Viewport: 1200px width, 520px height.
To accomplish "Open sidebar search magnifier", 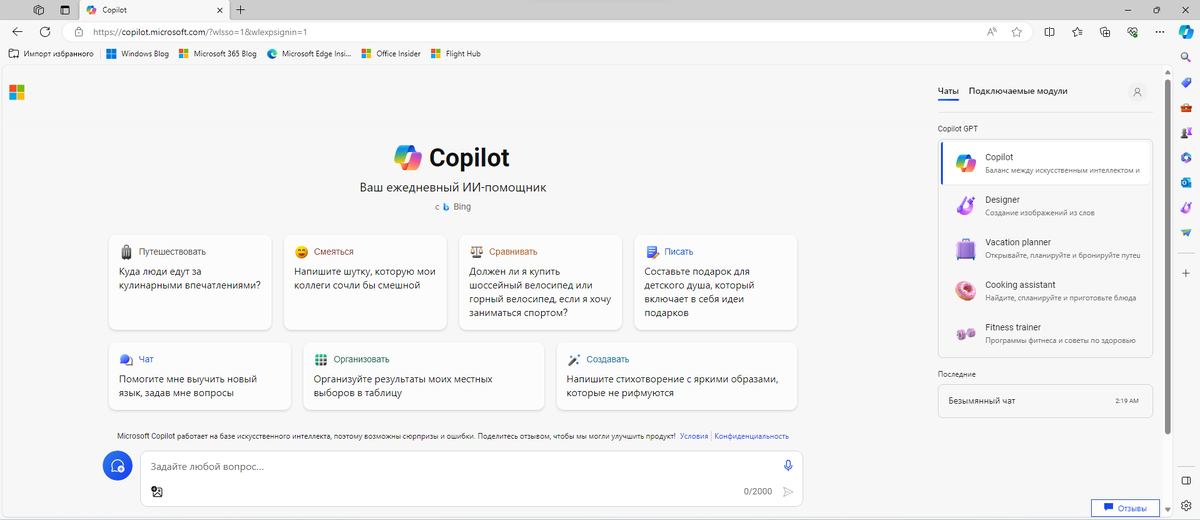I will [x=1186, y=58].
